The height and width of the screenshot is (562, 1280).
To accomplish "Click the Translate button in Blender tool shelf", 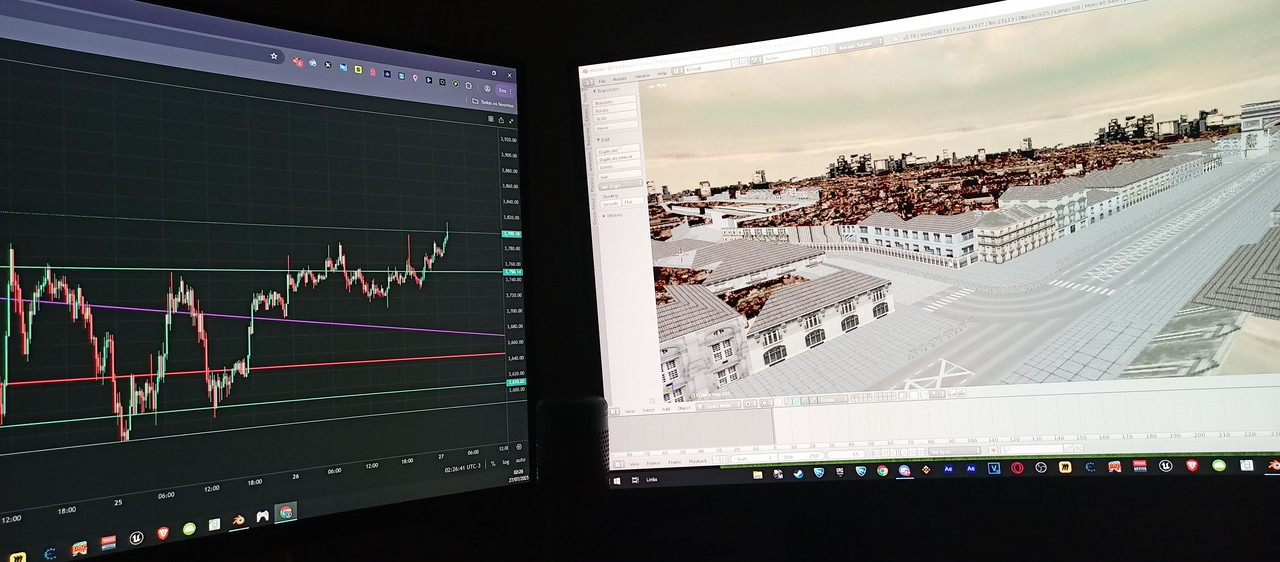I will (x=615, y=102).
